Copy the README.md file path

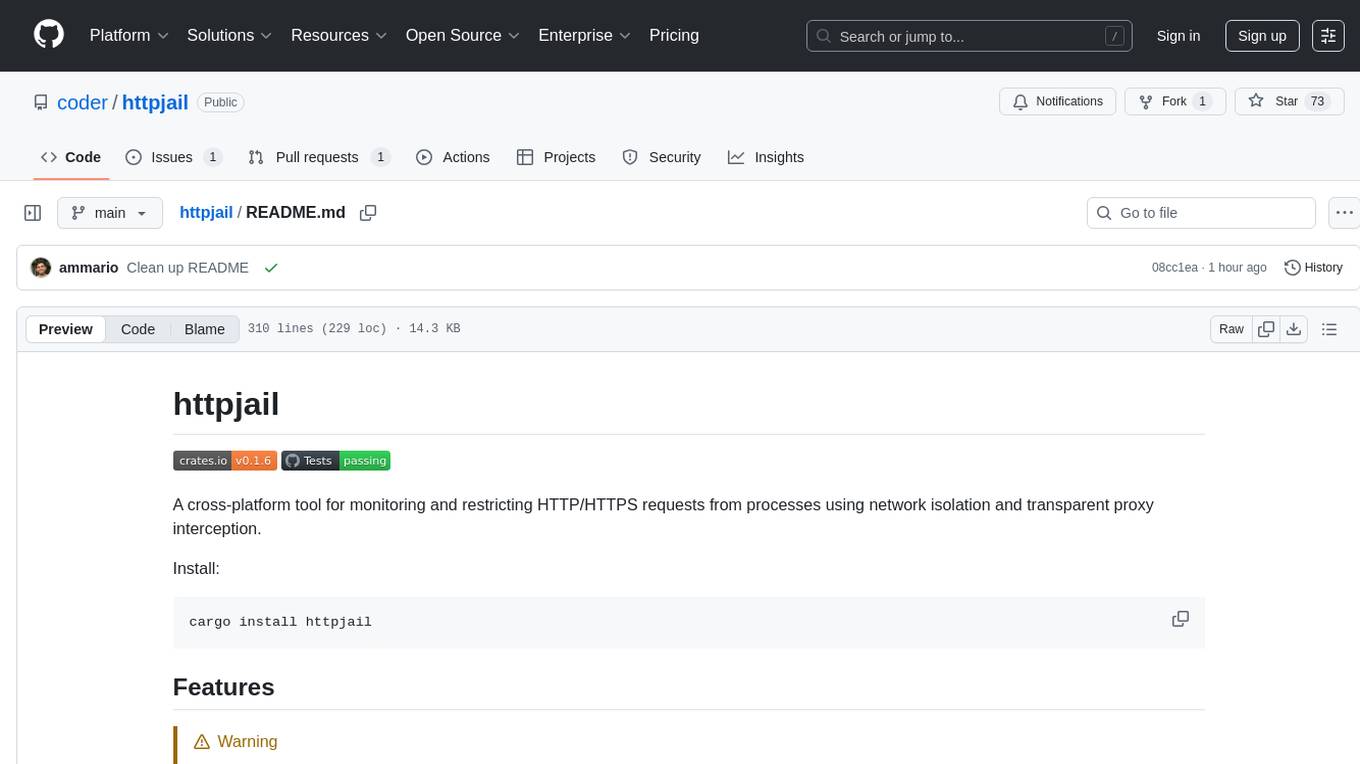pyautogui.click(x=368, y=213)
